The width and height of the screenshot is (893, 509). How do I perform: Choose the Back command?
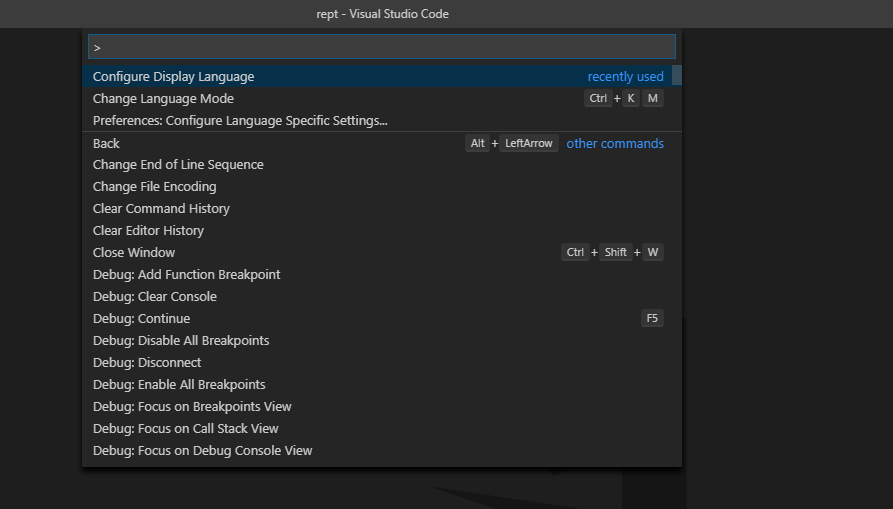click(107, 144)
